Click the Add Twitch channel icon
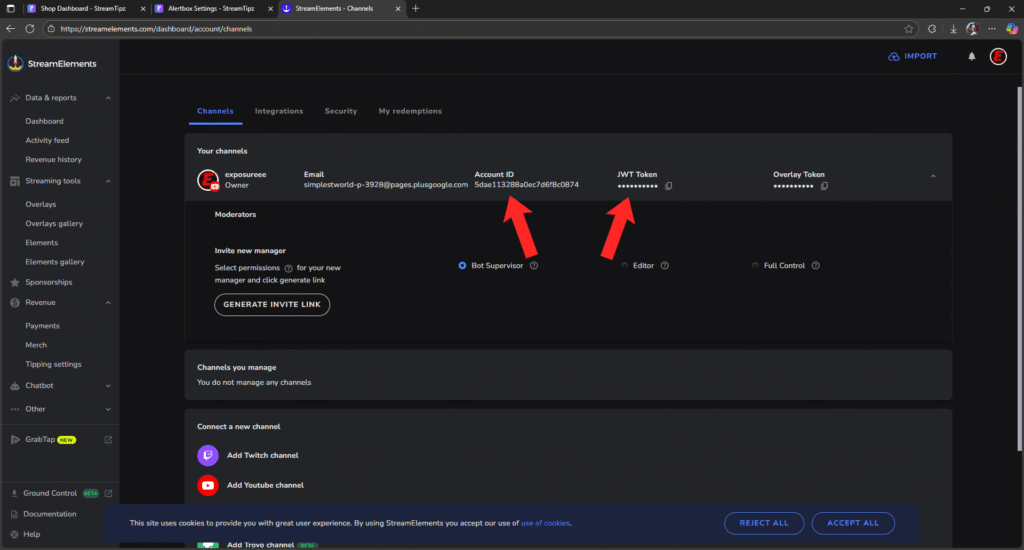The height and width of the screenshot is (550, 1024). click(208, 455)
